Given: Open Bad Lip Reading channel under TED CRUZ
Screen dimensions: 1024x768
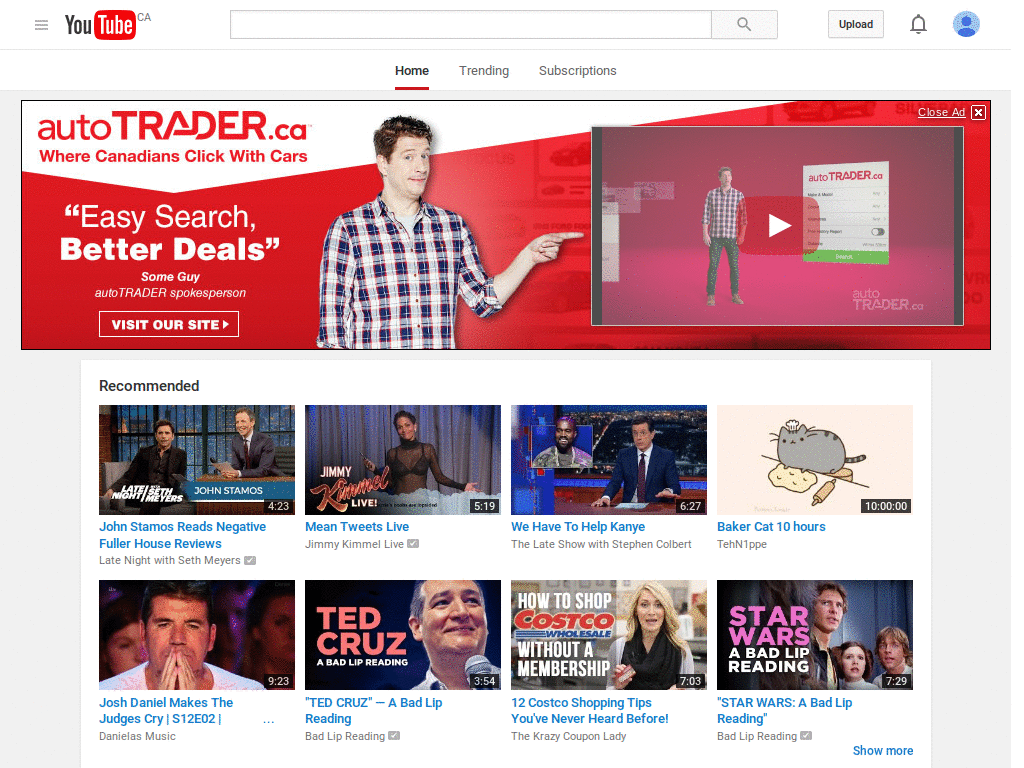Looking at the screenshot, I should coord(345,736).
